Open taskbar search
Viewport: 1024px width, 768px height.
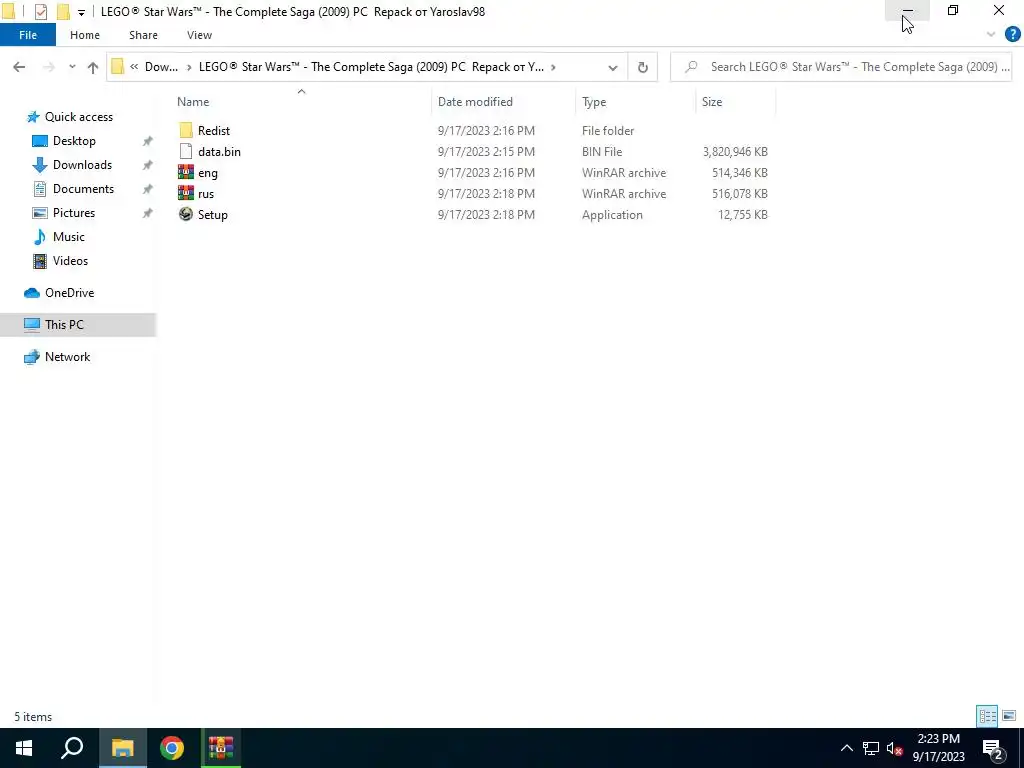tap(72, 748)
